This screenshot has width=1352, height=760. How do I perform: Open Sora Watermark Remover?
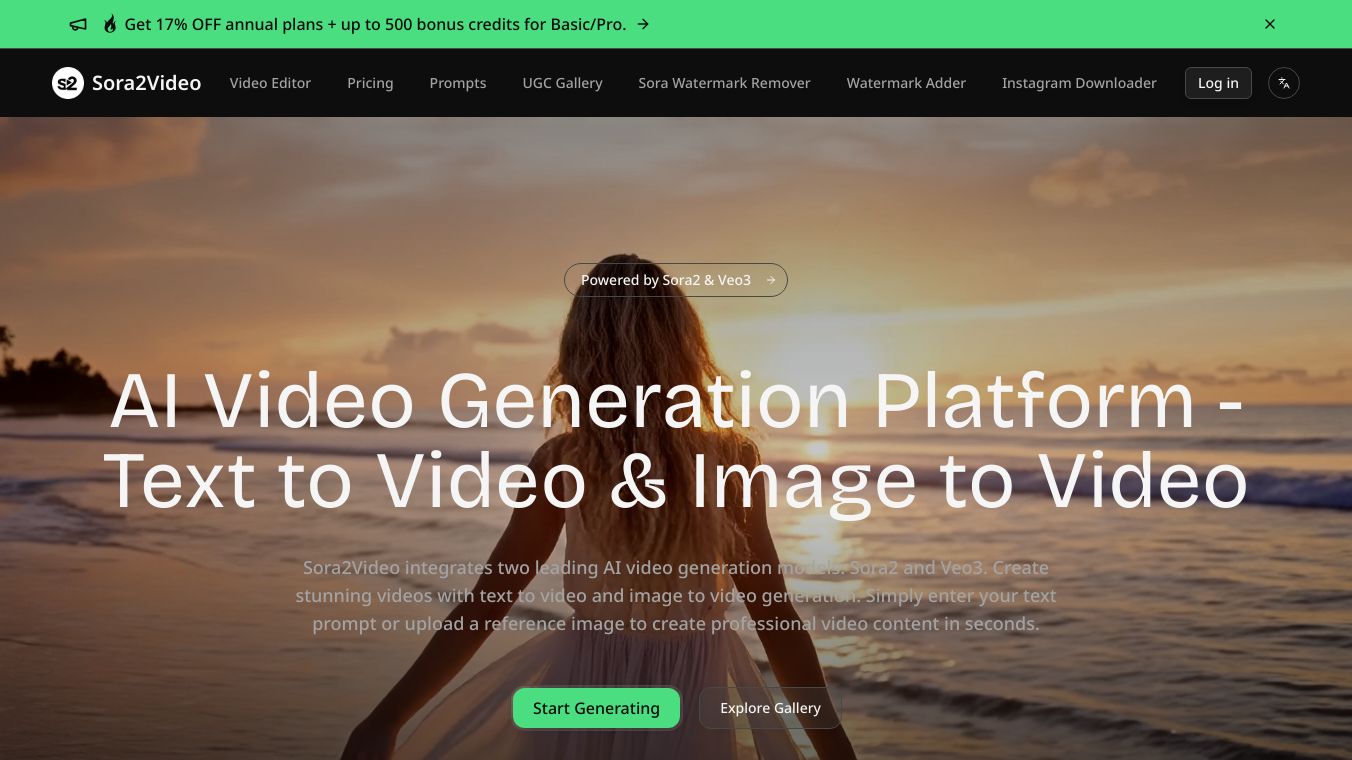tap(724, 83)
